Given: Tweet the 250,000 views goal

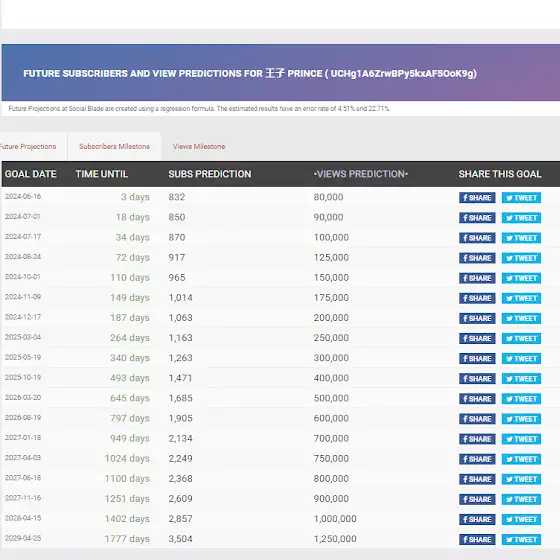Looking at the screenshot, I should point(521,338).
